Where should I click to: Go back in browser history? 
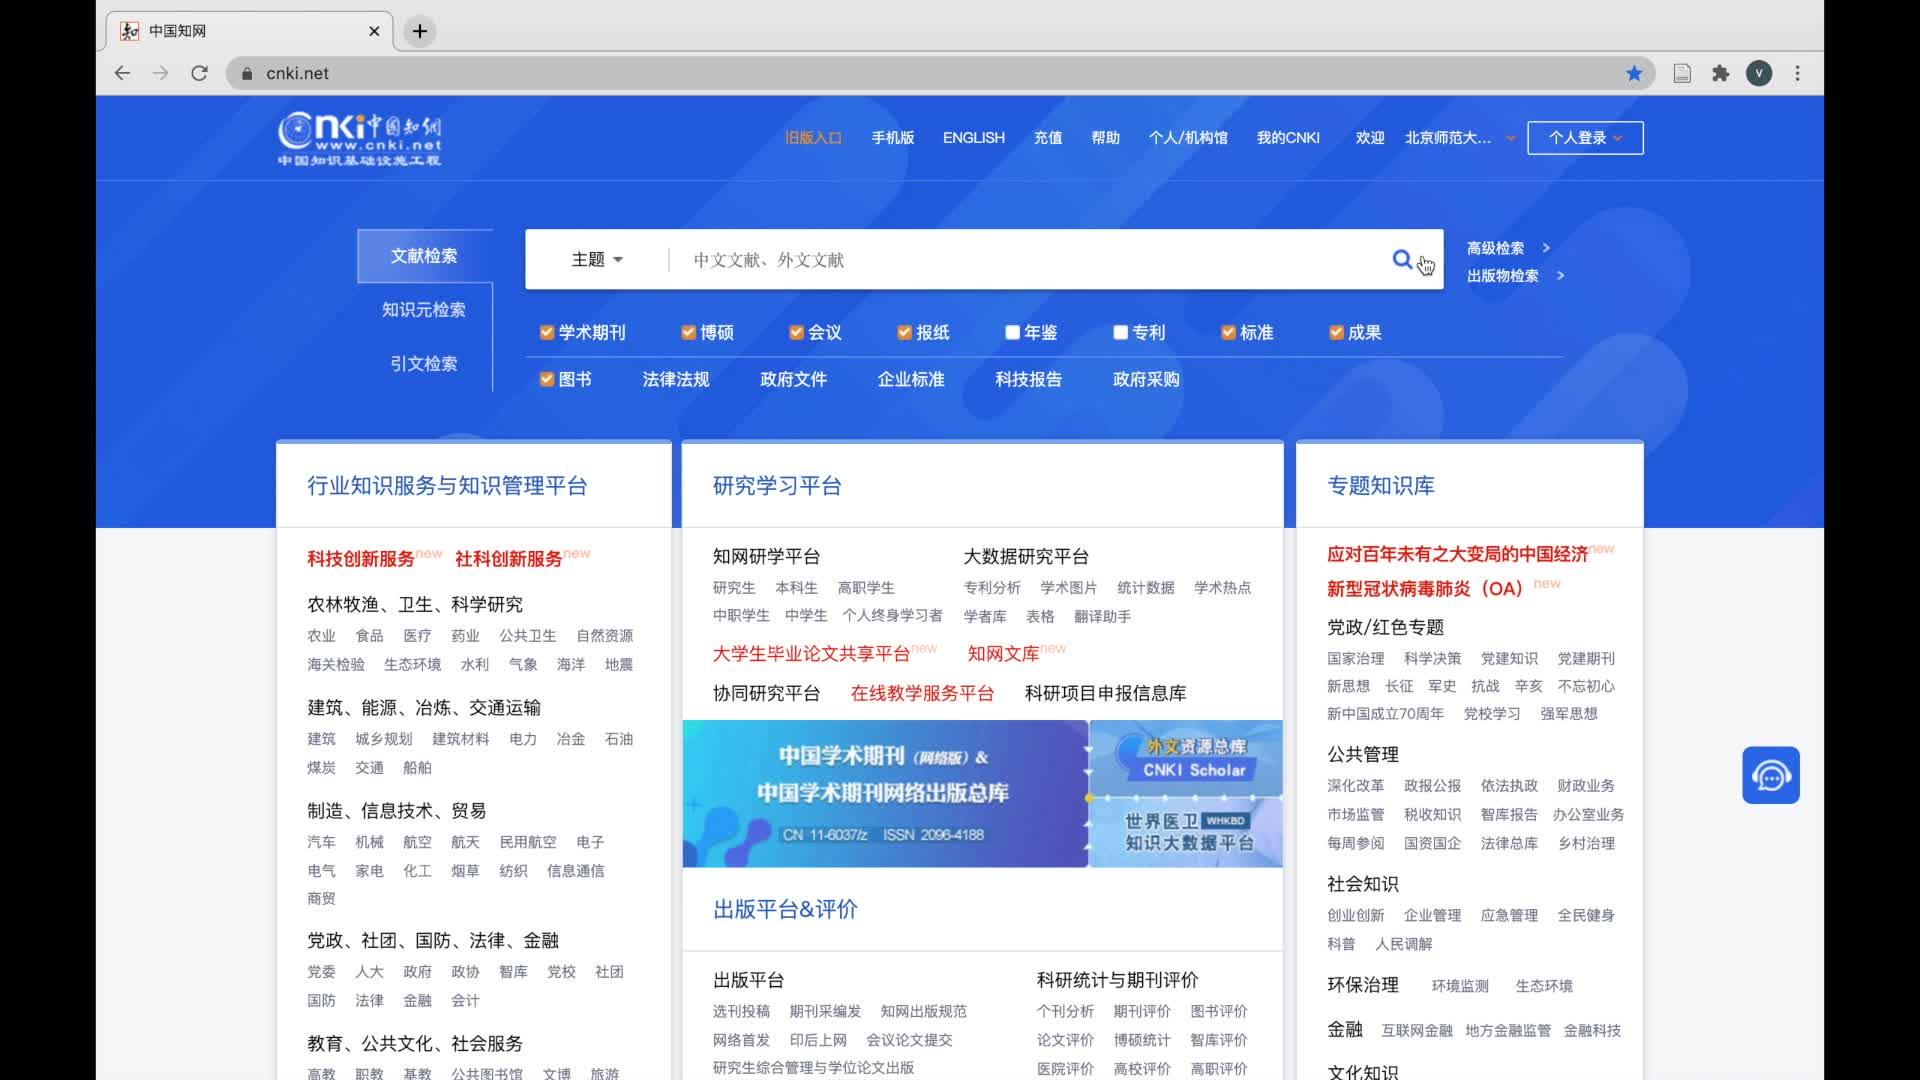click(x=122, y=73)
